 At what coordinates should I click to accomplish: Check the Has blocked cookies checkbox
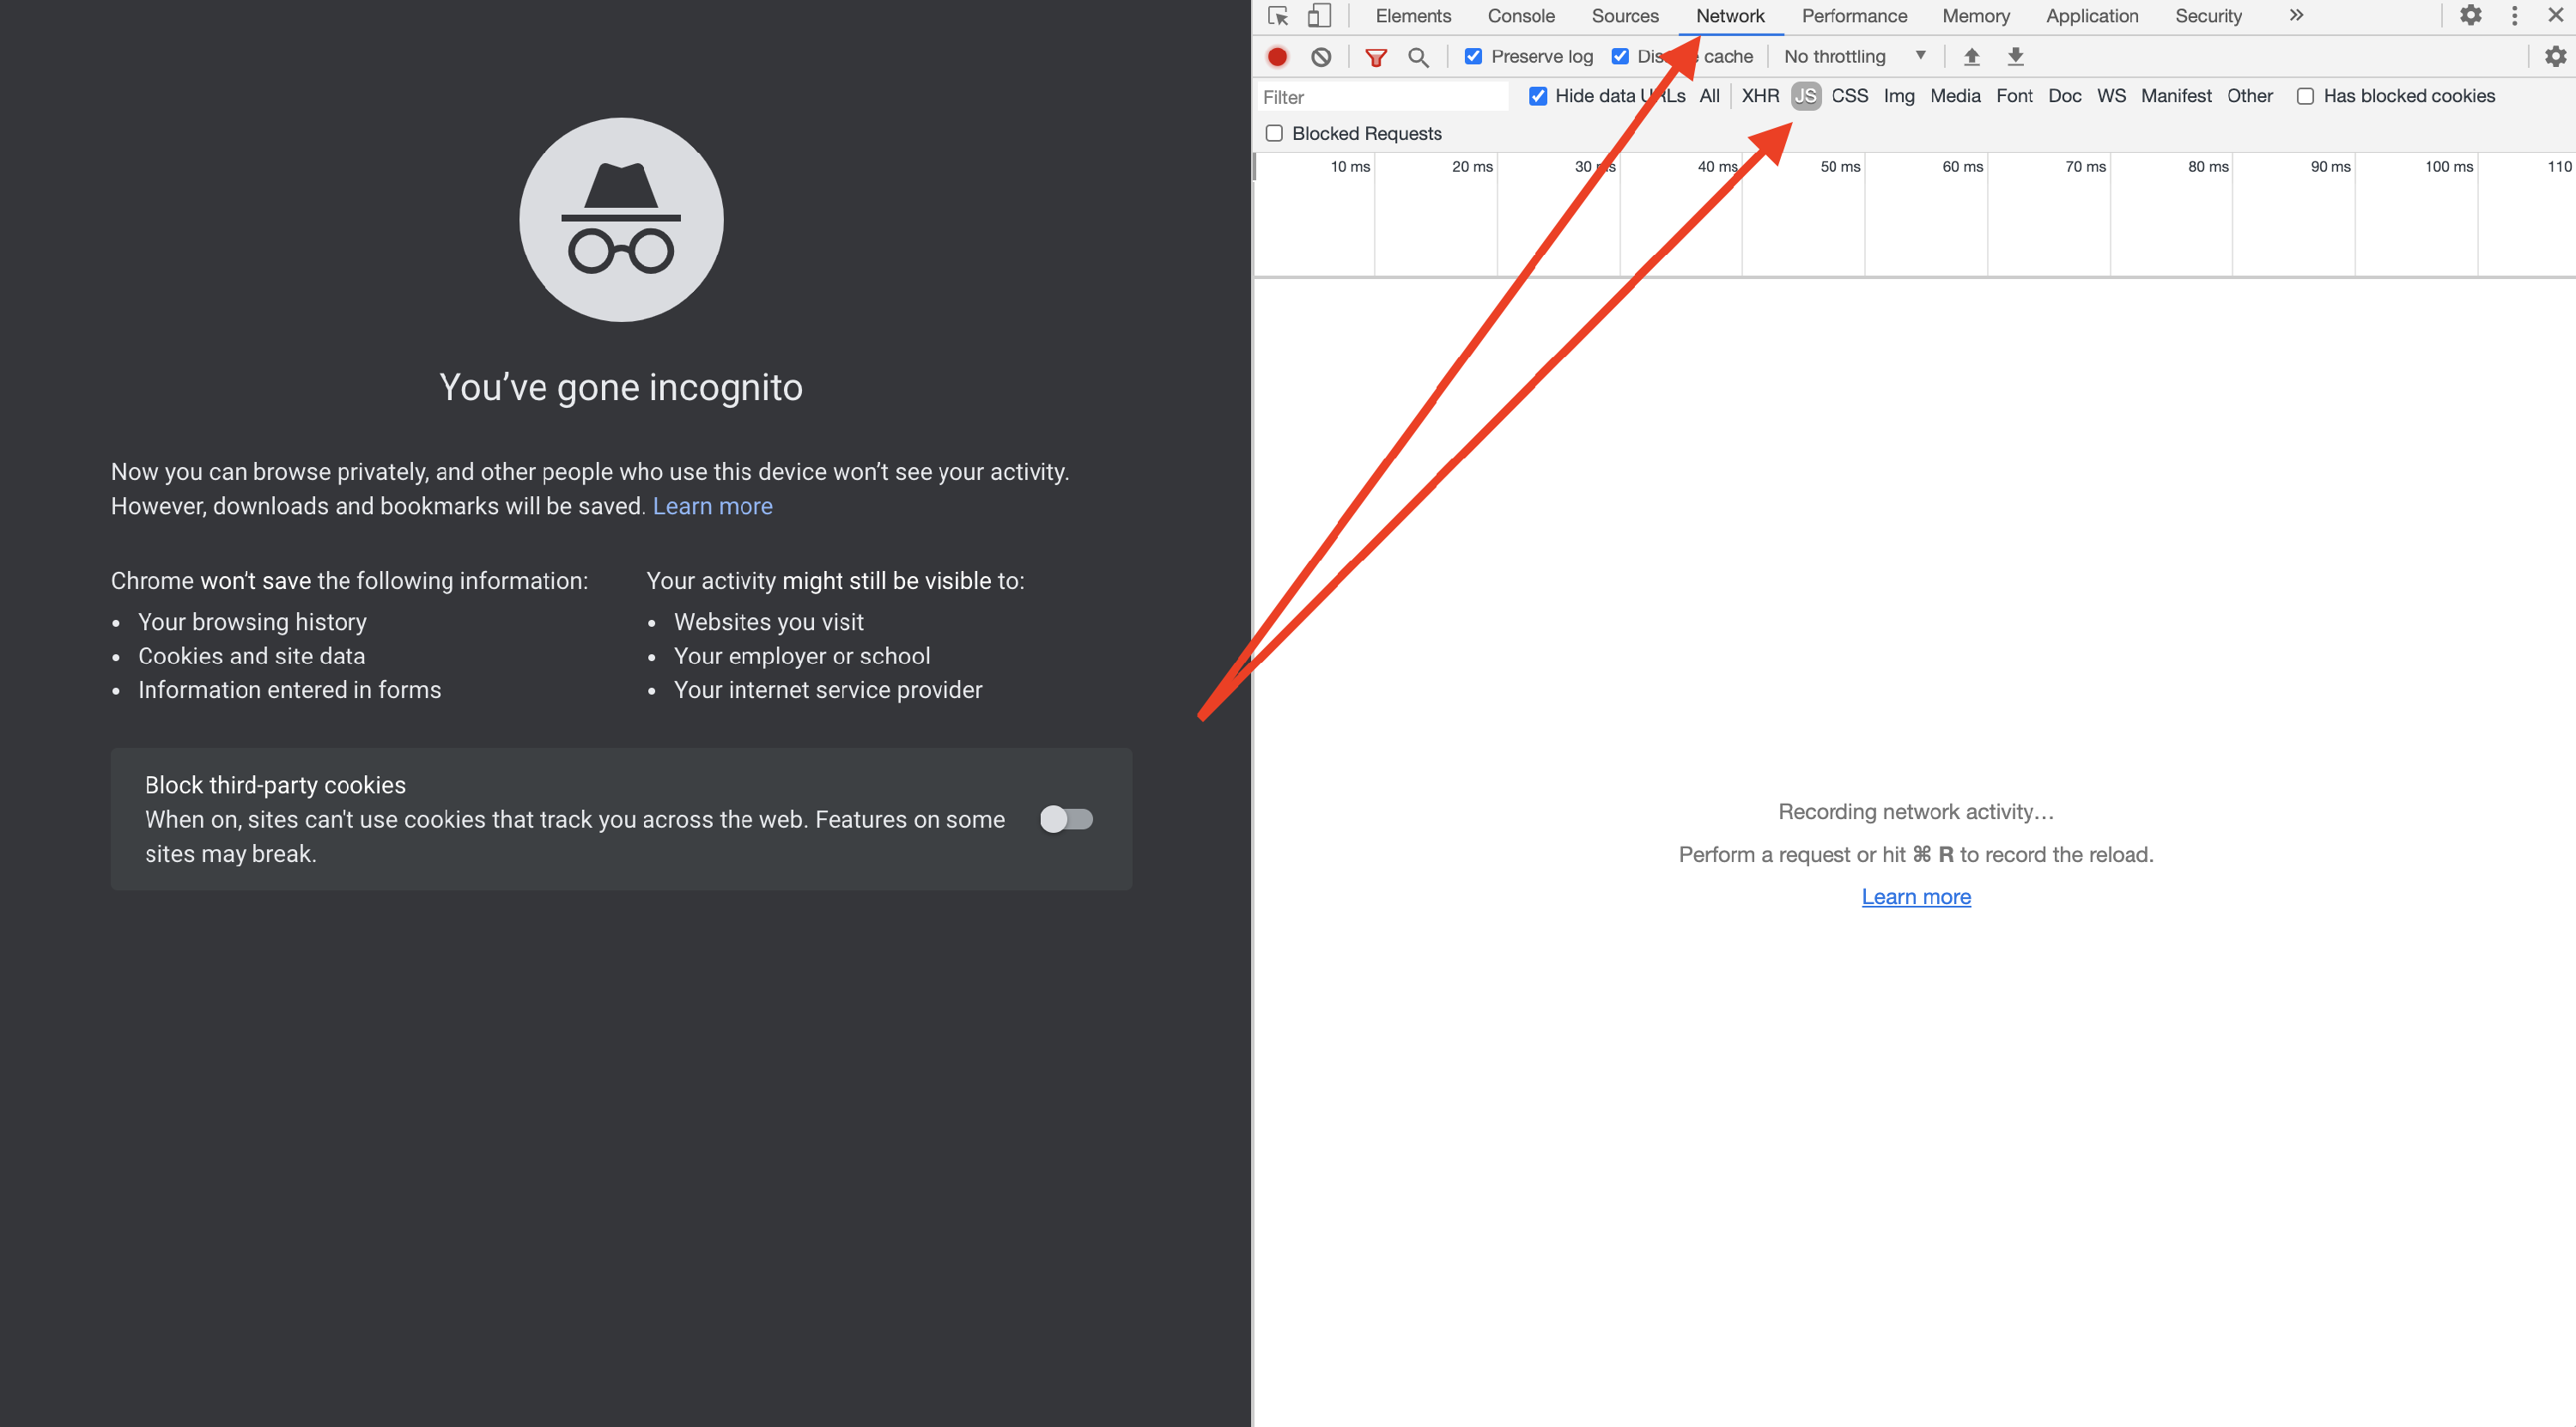click(x=2305, y=96)
